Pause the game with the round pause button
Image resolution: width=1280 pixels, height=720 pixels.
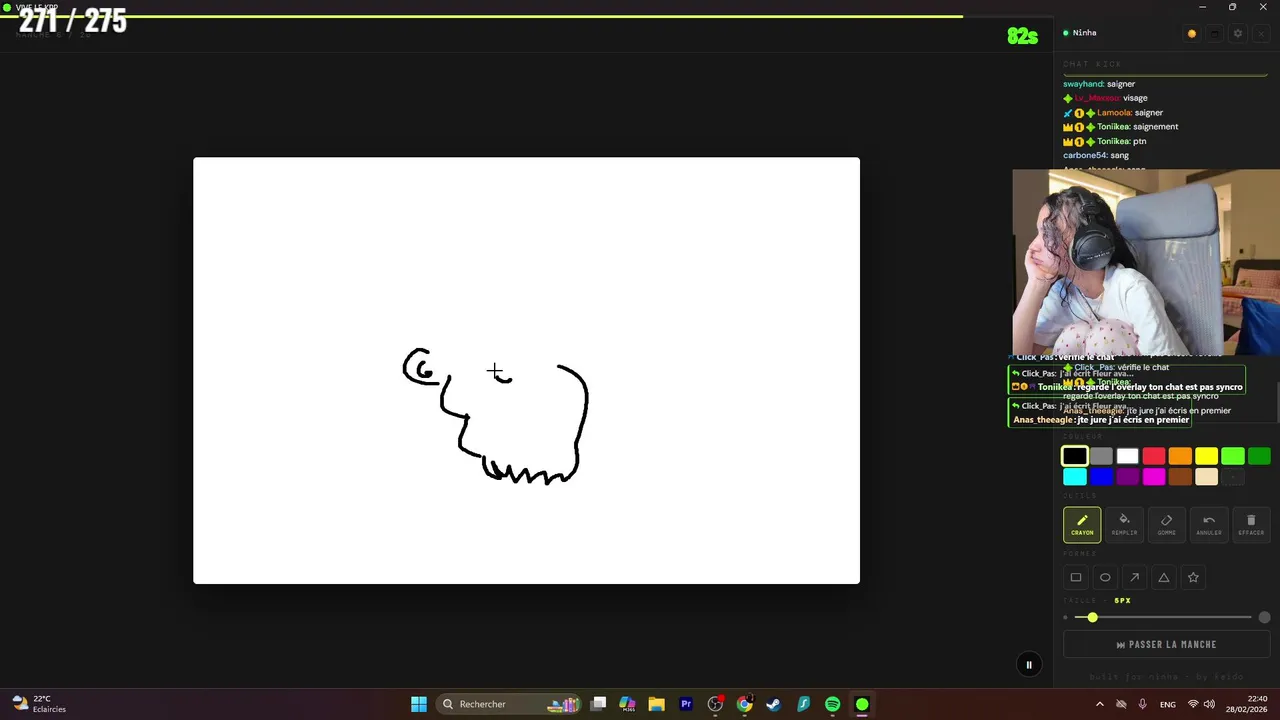[x=1028, y=665]
